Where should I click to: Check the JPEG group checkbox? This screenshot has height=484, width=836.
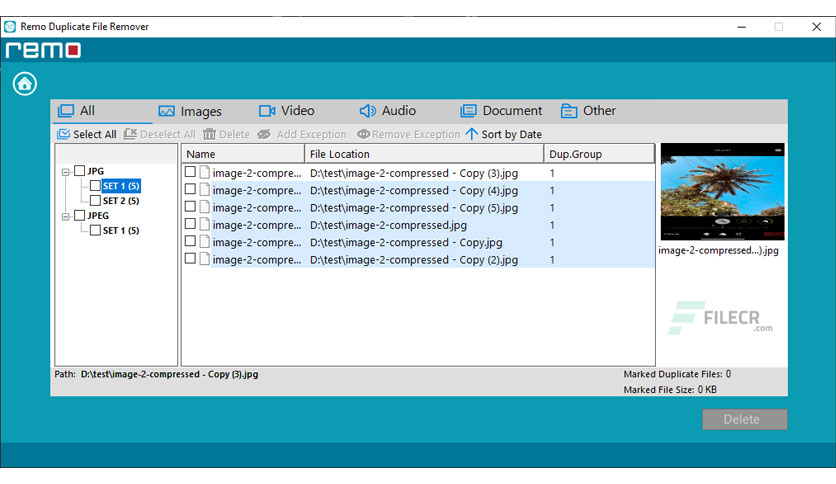click(79, 215)
